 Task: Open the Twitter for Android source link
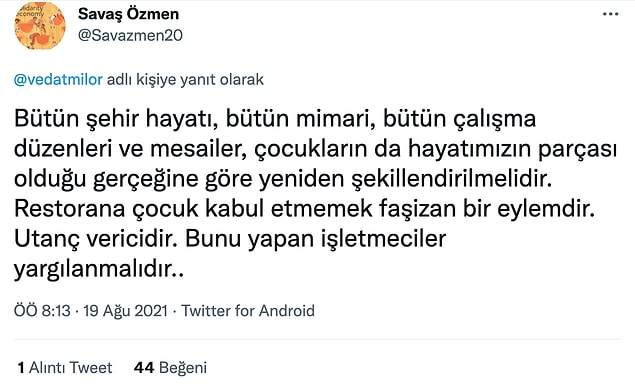tap(248, 311)
